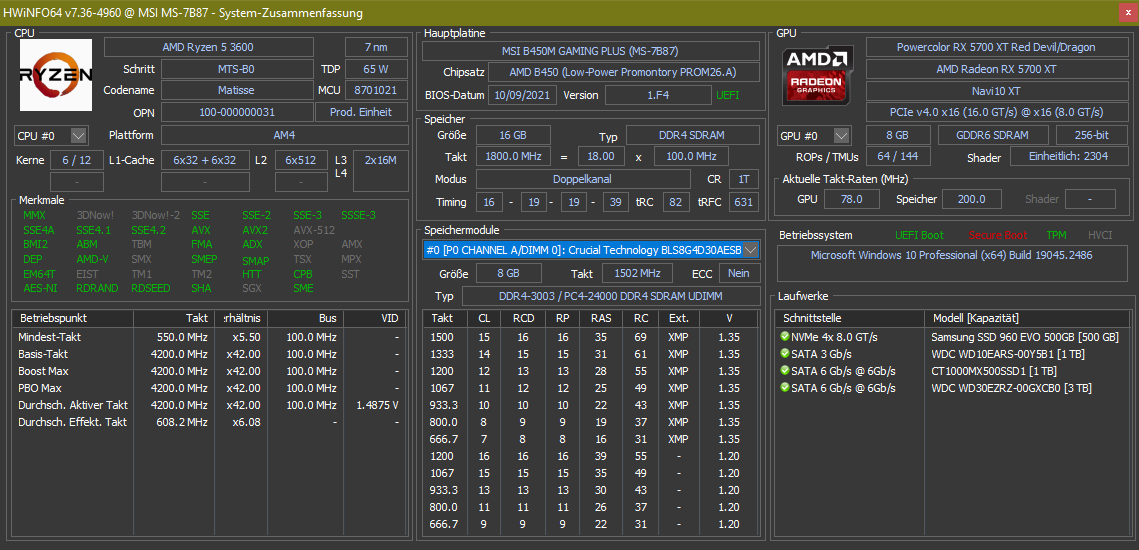
Task: Select the Mindest-Takt row
Action: click(x=209, y=337)
